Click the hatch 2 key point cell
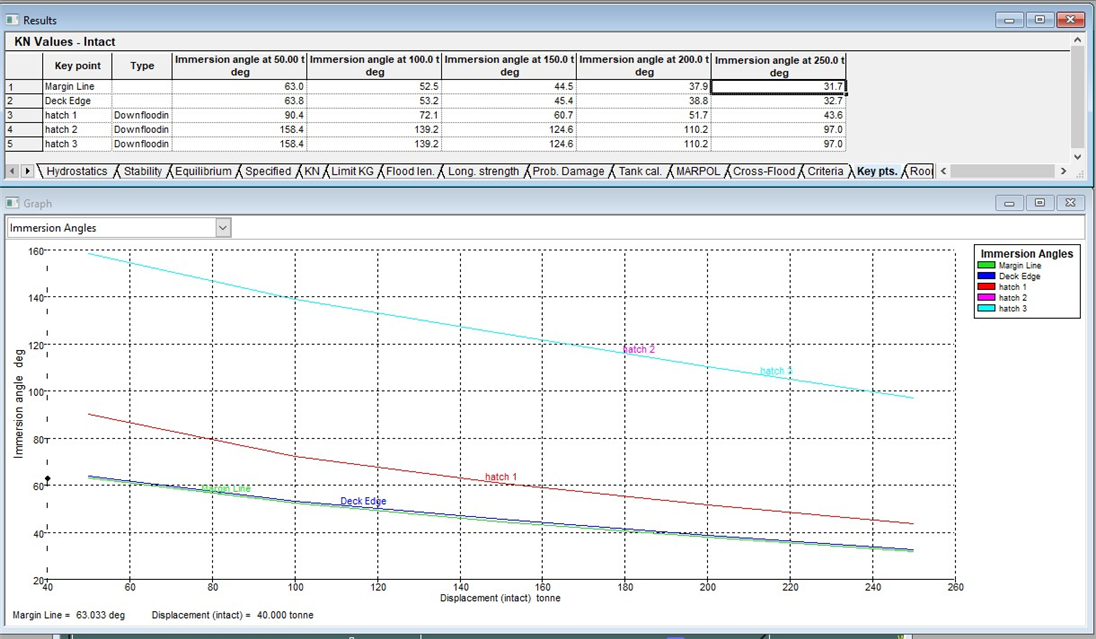The width and height of the screenshot is (1096, 639). 77,129
